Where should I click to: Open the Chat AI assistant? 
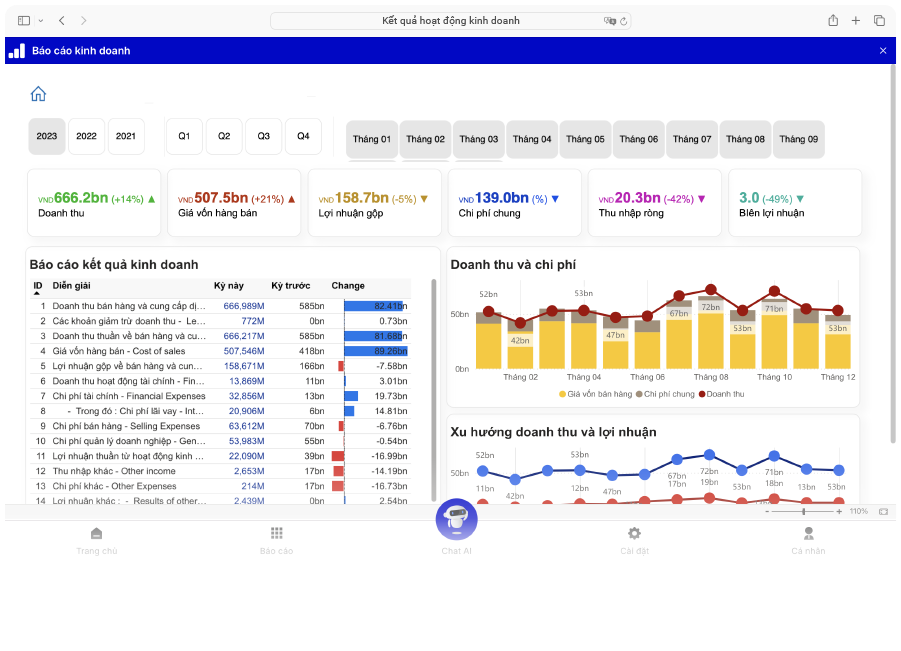coord(457,520)
